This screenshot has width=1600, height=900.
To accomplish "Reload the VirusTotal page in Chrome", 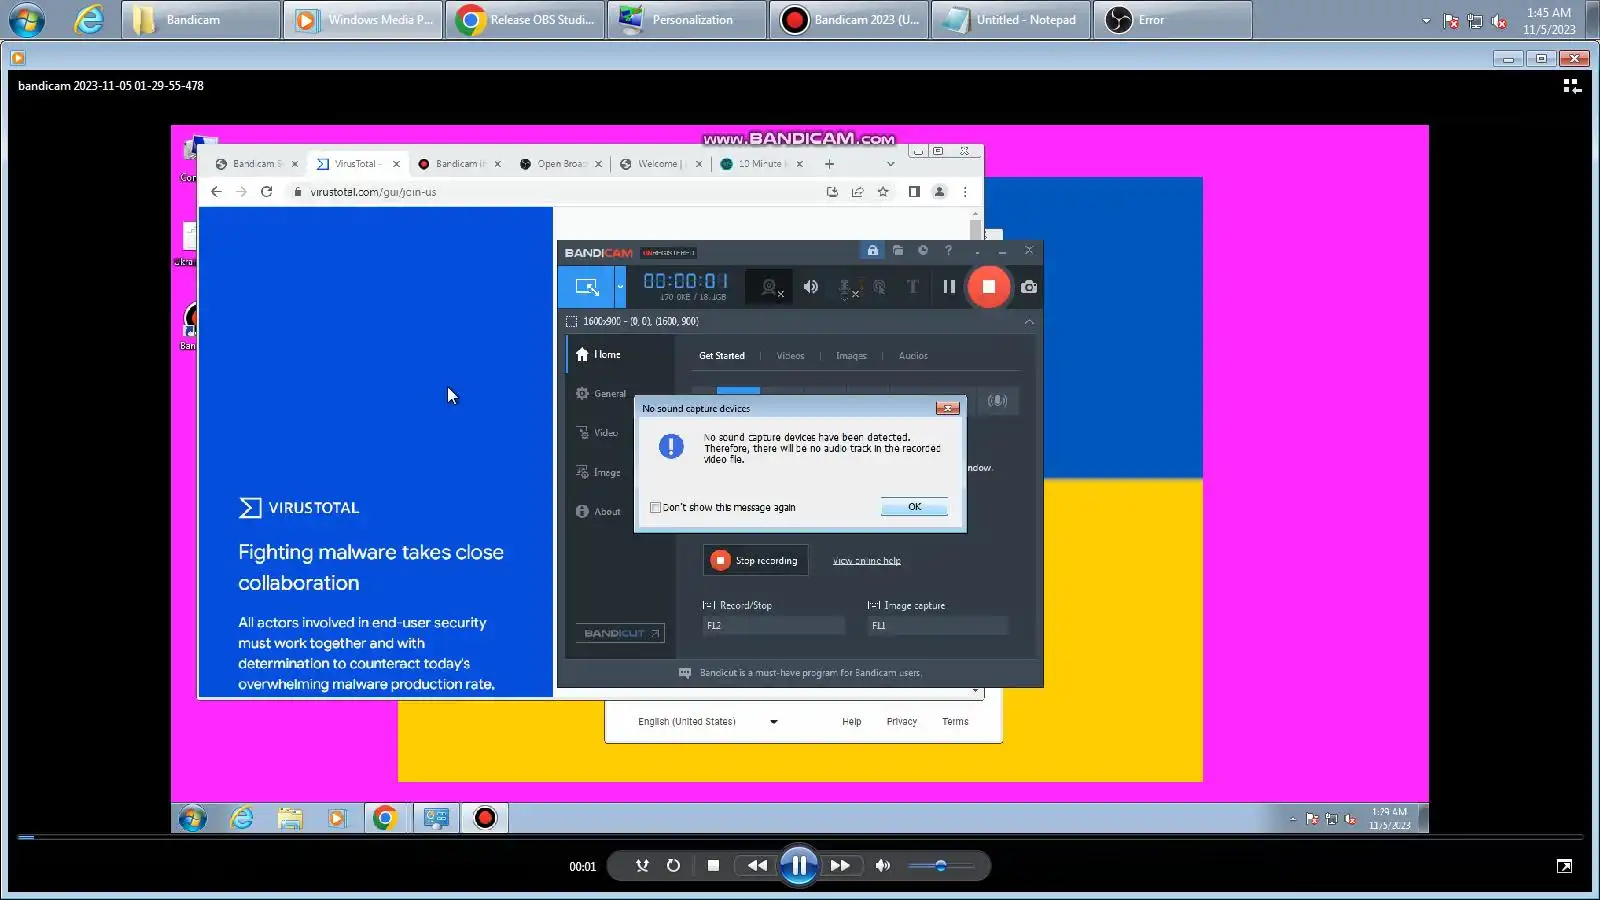I will coord(266,192).
